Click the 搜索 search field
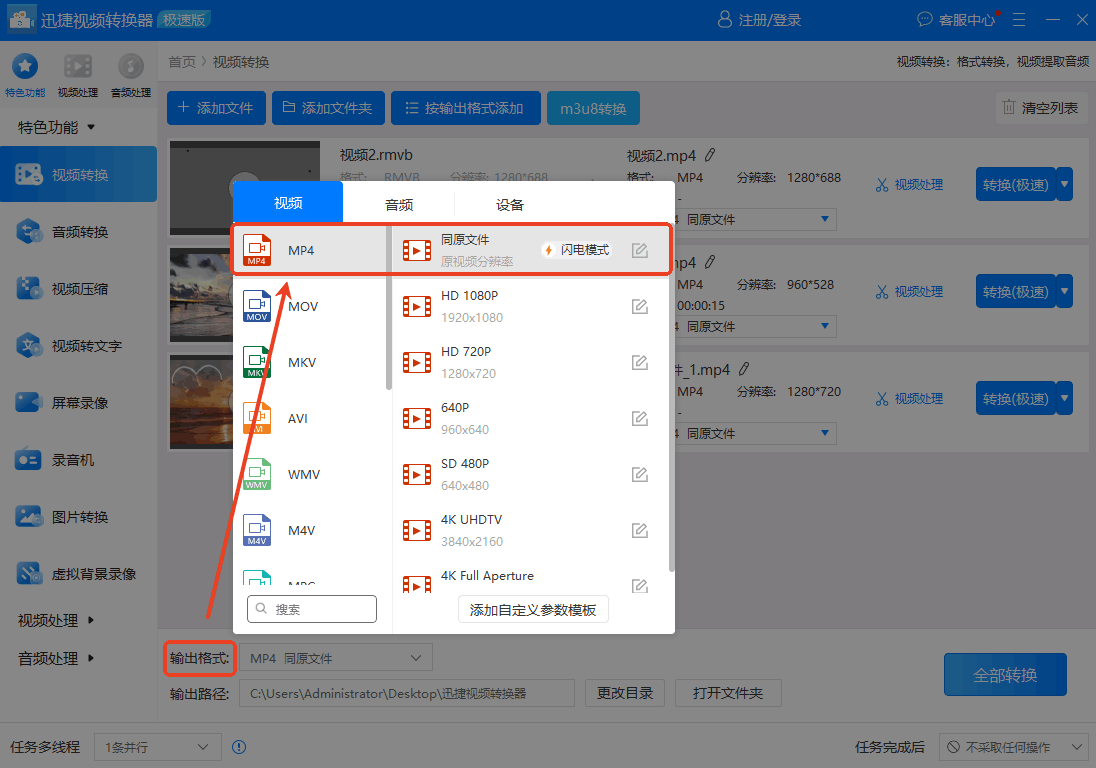The width and height of the screenshot is (1096, 768). [311, 608]
